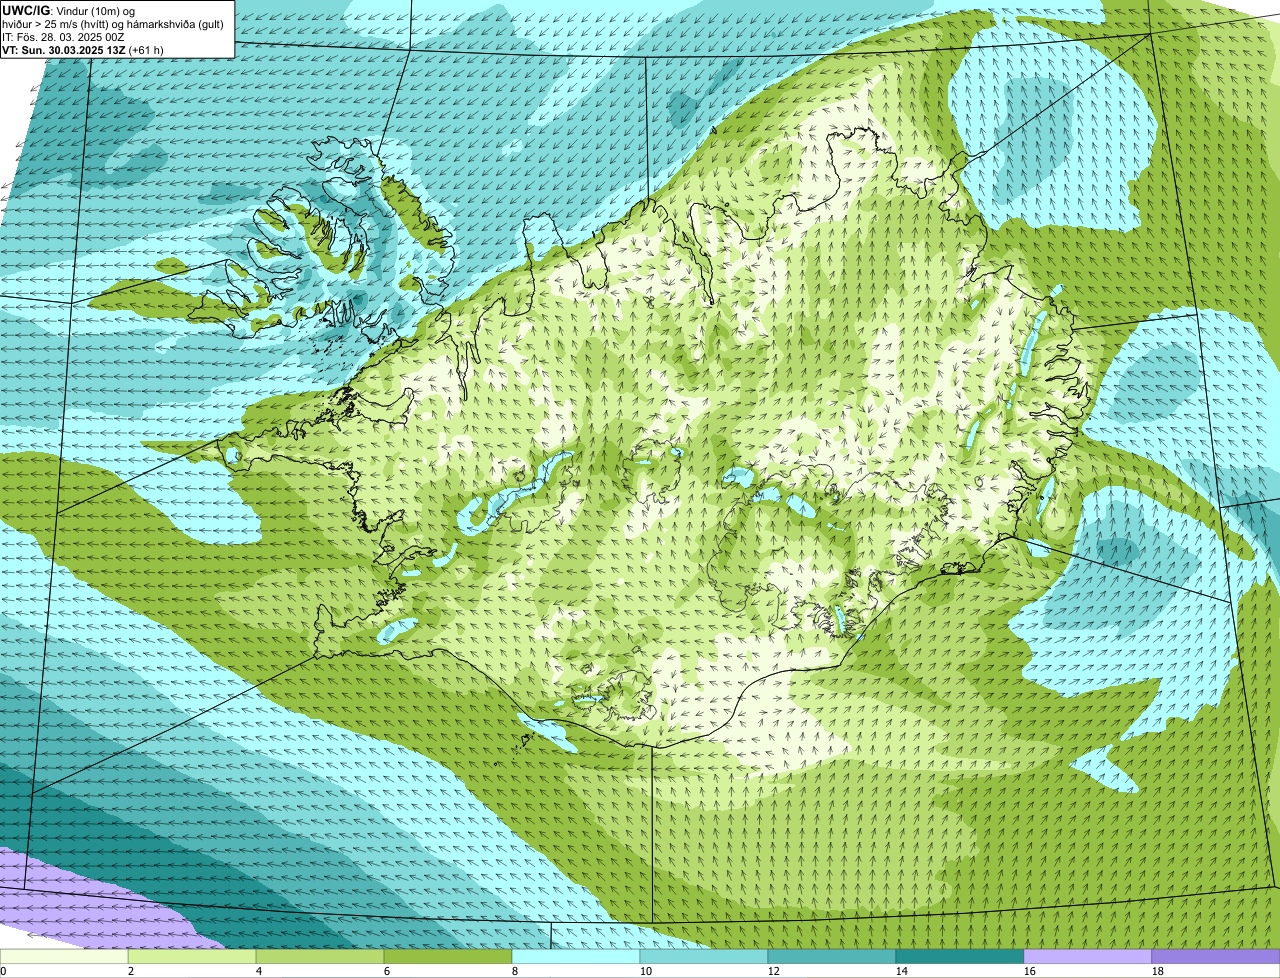Image resolution: width=1280 pixels, height=978 pixels.
Task: Click the purple legend swatch above 18 m/s
Action: coord(1216,956)
